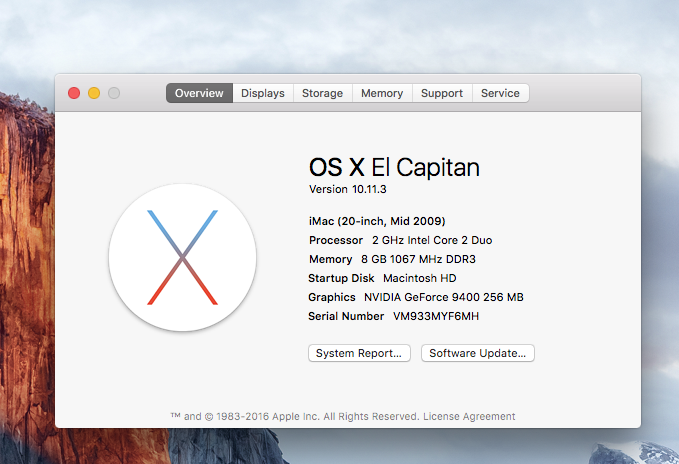Click the El Capitan X logo
This screenshot has width=679, height=464.
click(182, 258)
